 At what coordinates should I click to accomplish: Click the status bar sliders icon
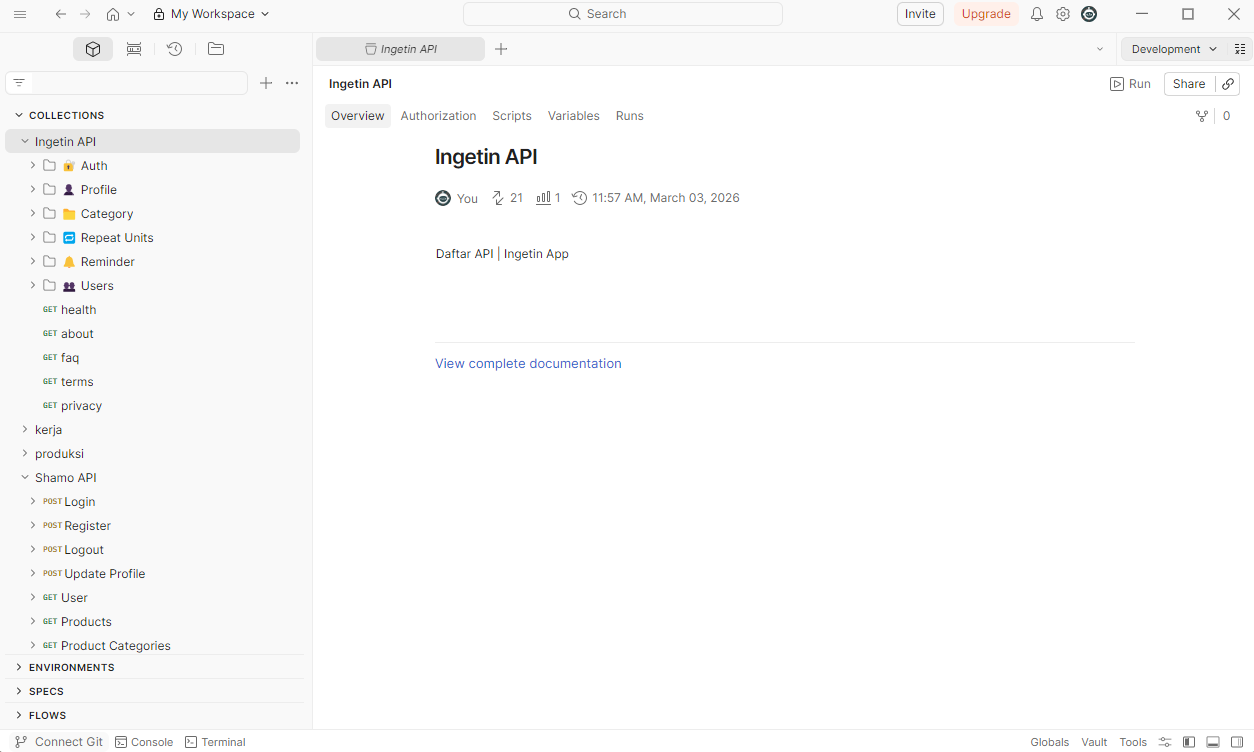point(1165,742)
